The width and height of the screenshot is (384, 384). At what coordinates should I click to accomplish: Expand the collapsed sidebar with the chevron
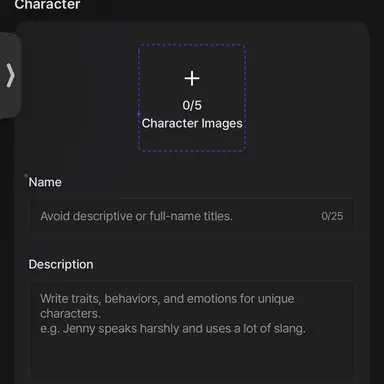click(10, 75)
